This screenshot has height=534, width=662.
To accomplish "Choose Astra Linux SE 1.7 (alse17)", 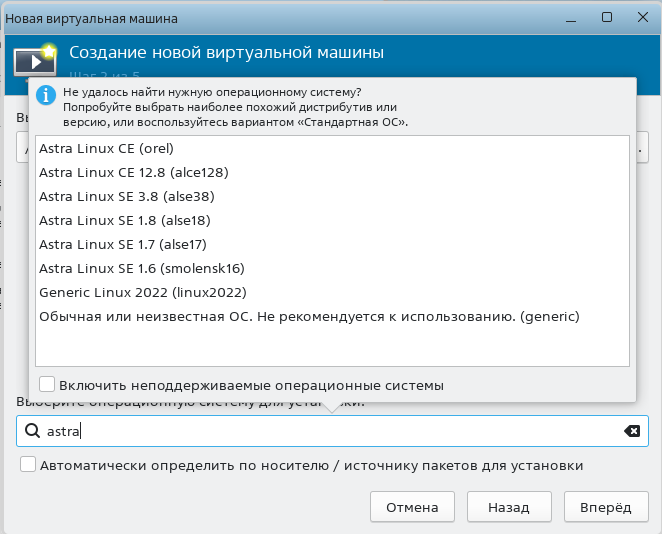I will pos(124,244).
